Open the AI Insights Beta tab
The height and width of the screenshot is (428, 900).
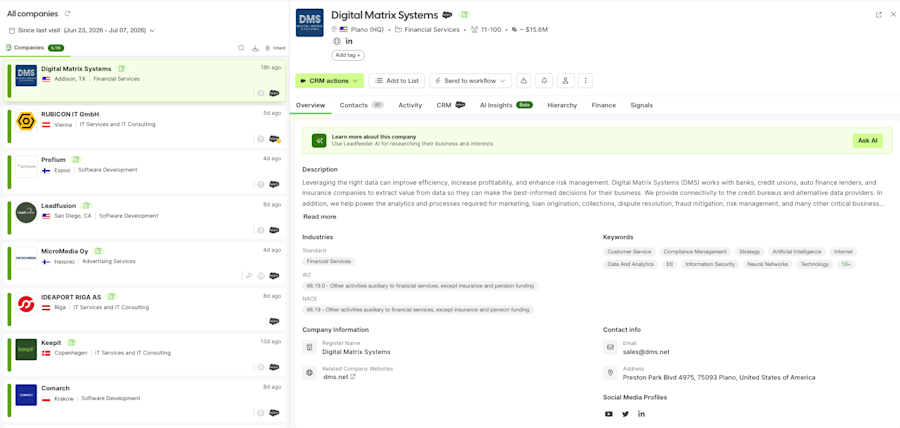pos(506,105)
